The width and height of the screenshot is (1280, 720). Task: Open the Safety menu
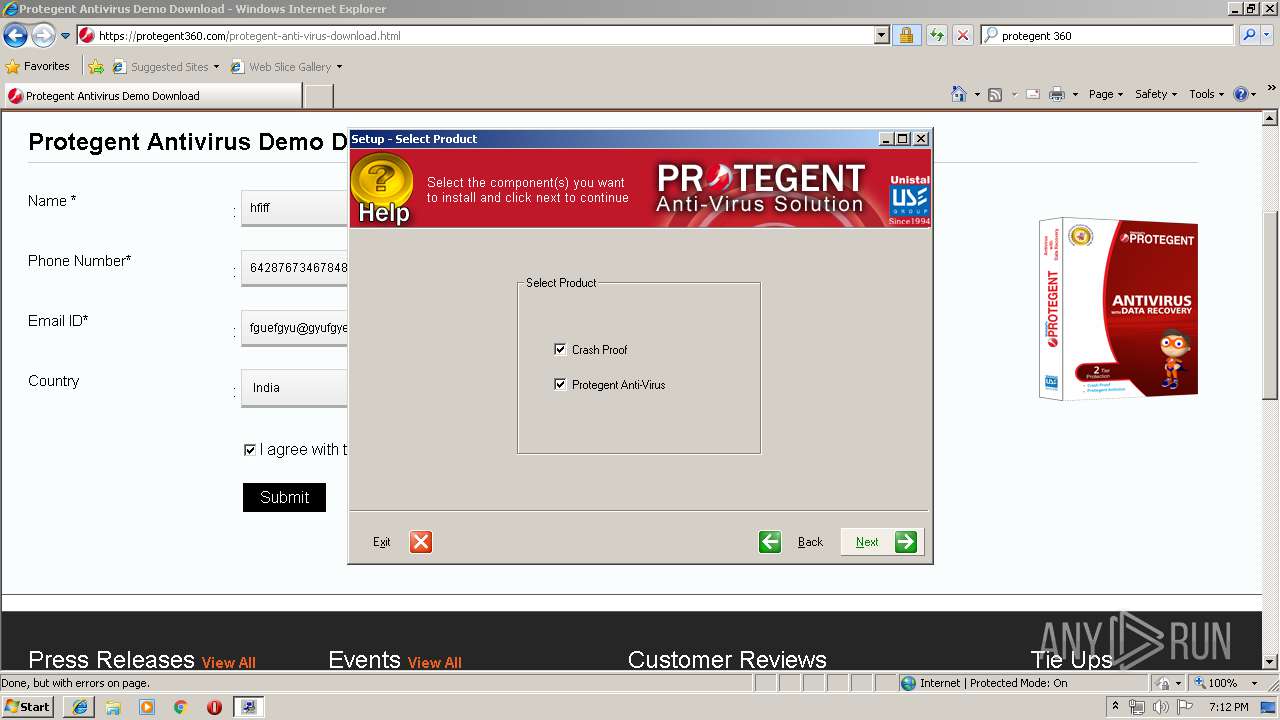1156,94
